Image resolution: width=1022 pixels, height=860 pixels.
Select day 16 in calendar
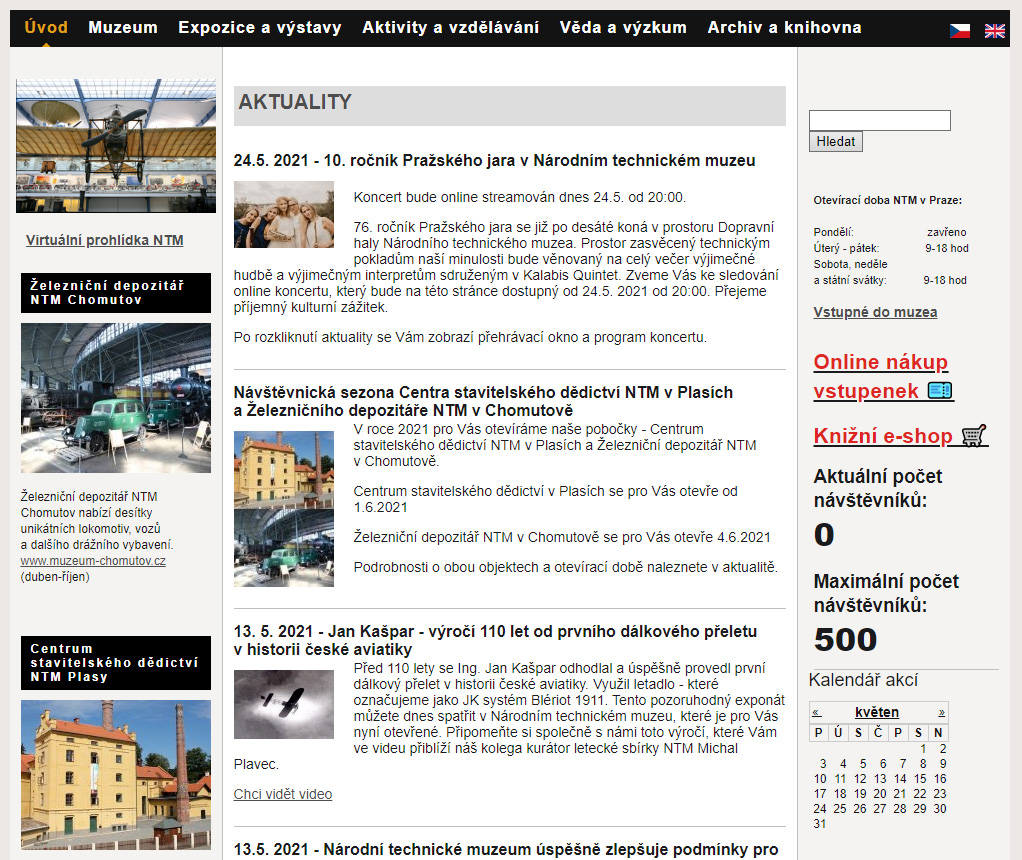point(940,778)
